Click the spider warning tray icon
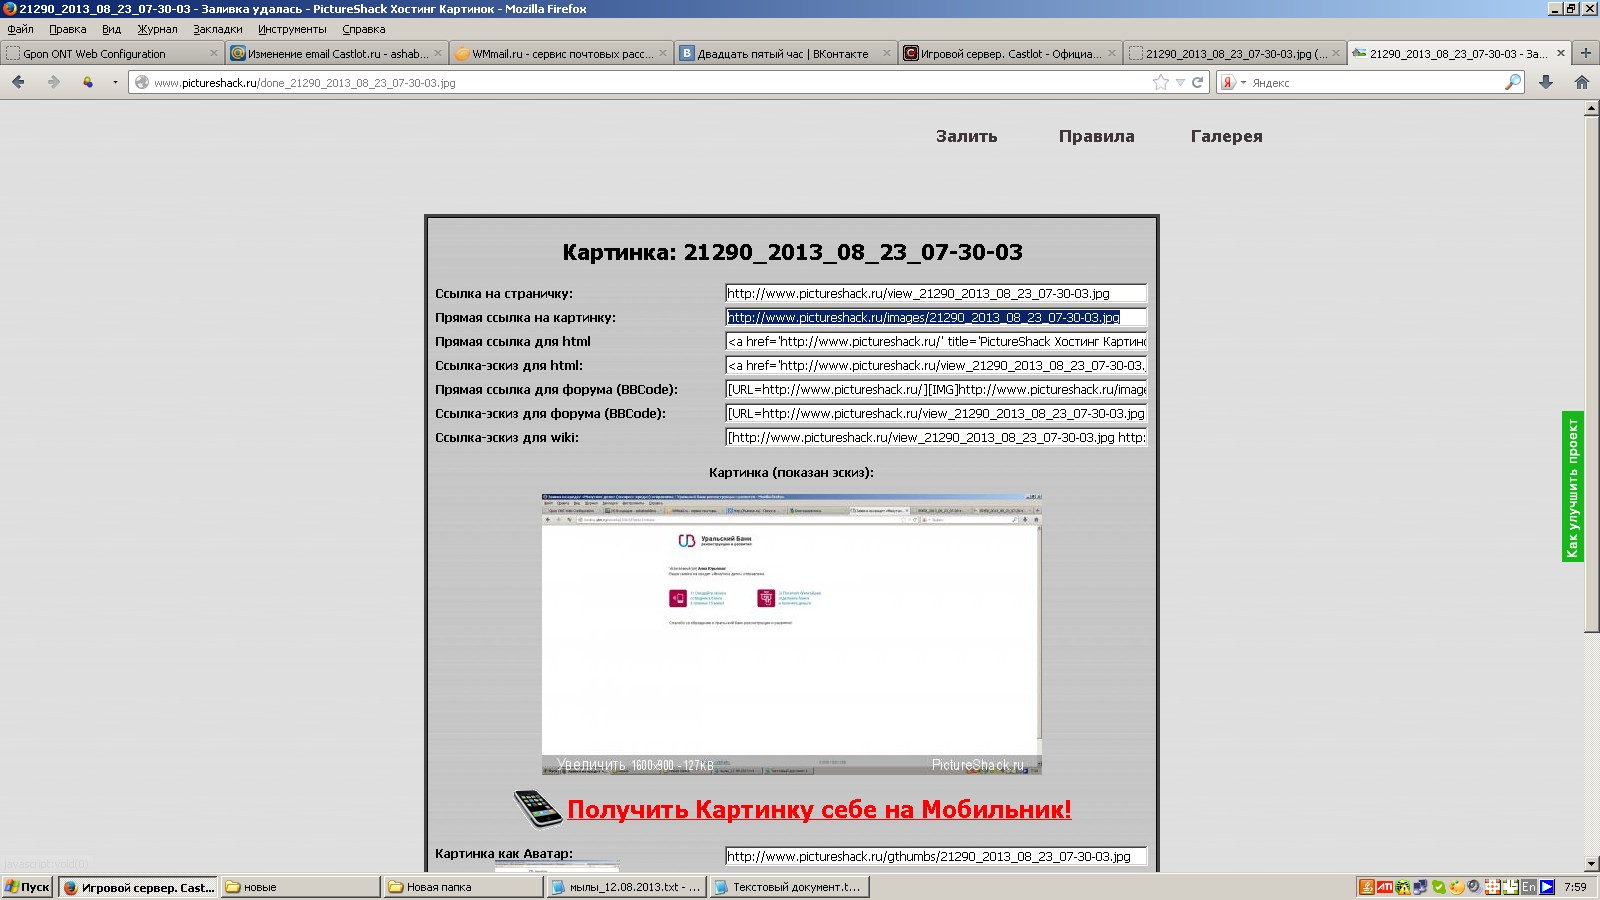This screenshot has height=900, width=1600. tap(1403, 886)
